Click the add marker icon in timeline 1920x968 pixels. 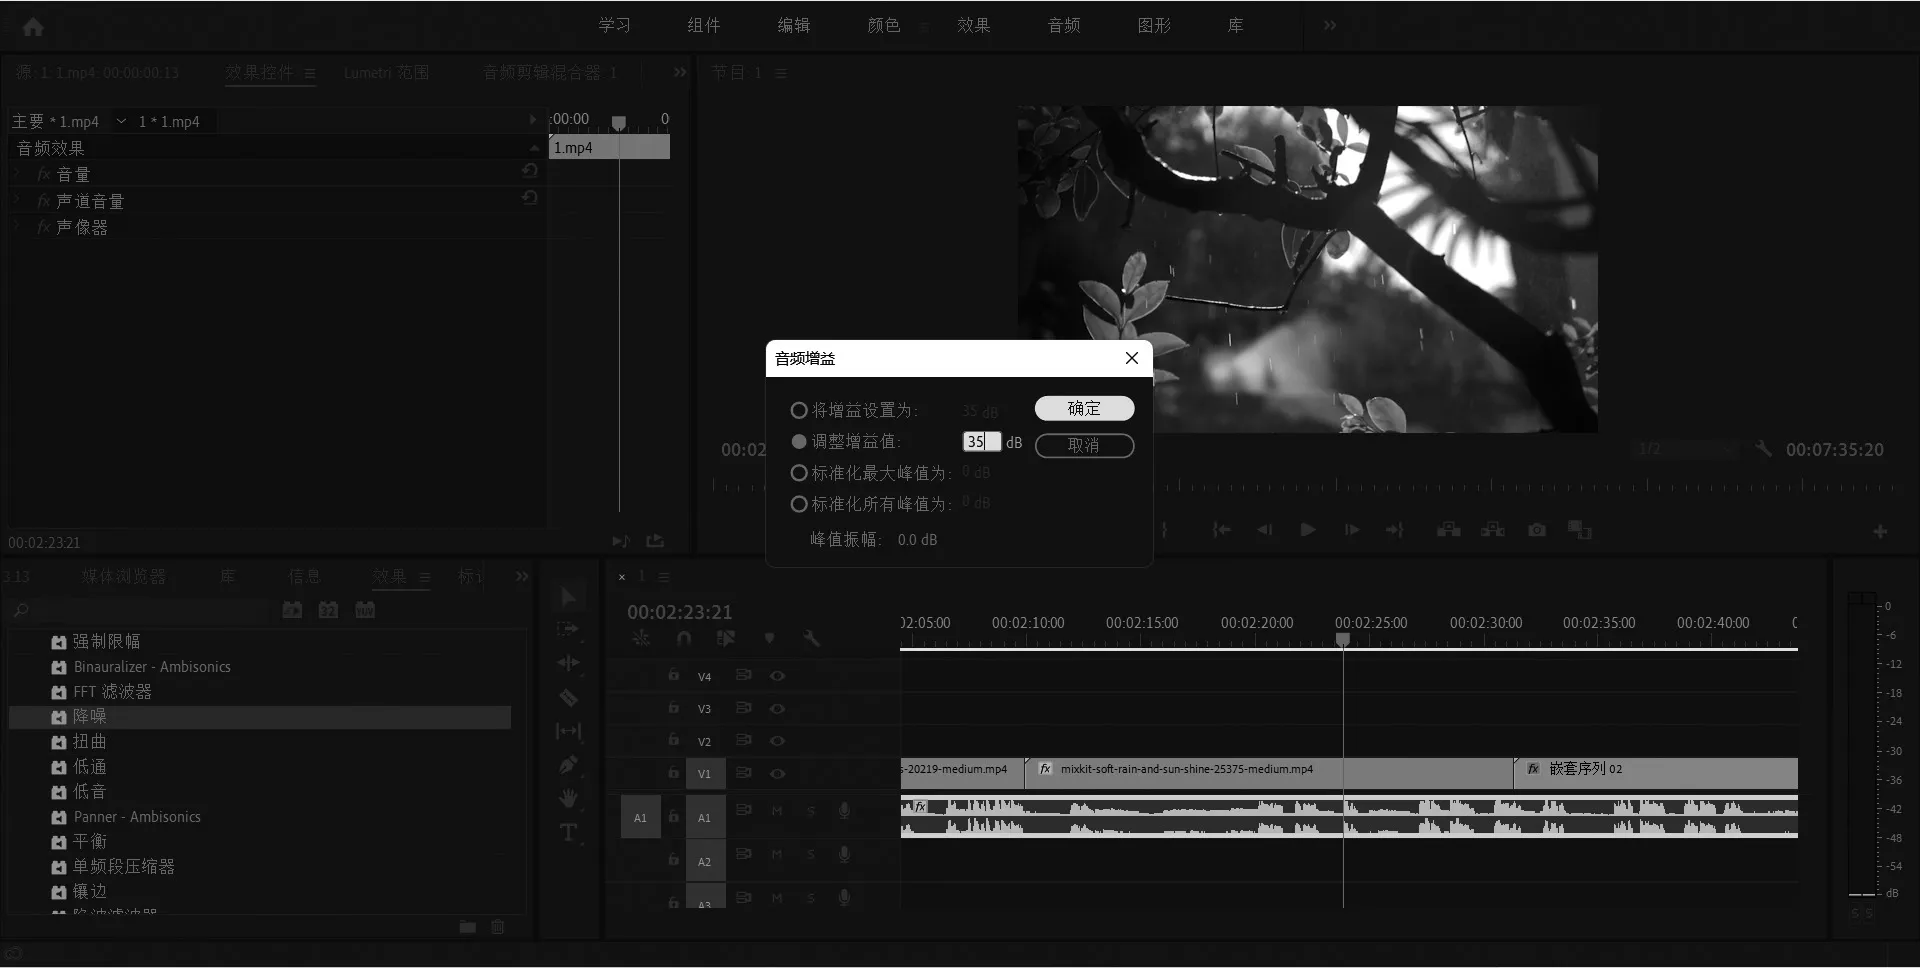(769, 638)
